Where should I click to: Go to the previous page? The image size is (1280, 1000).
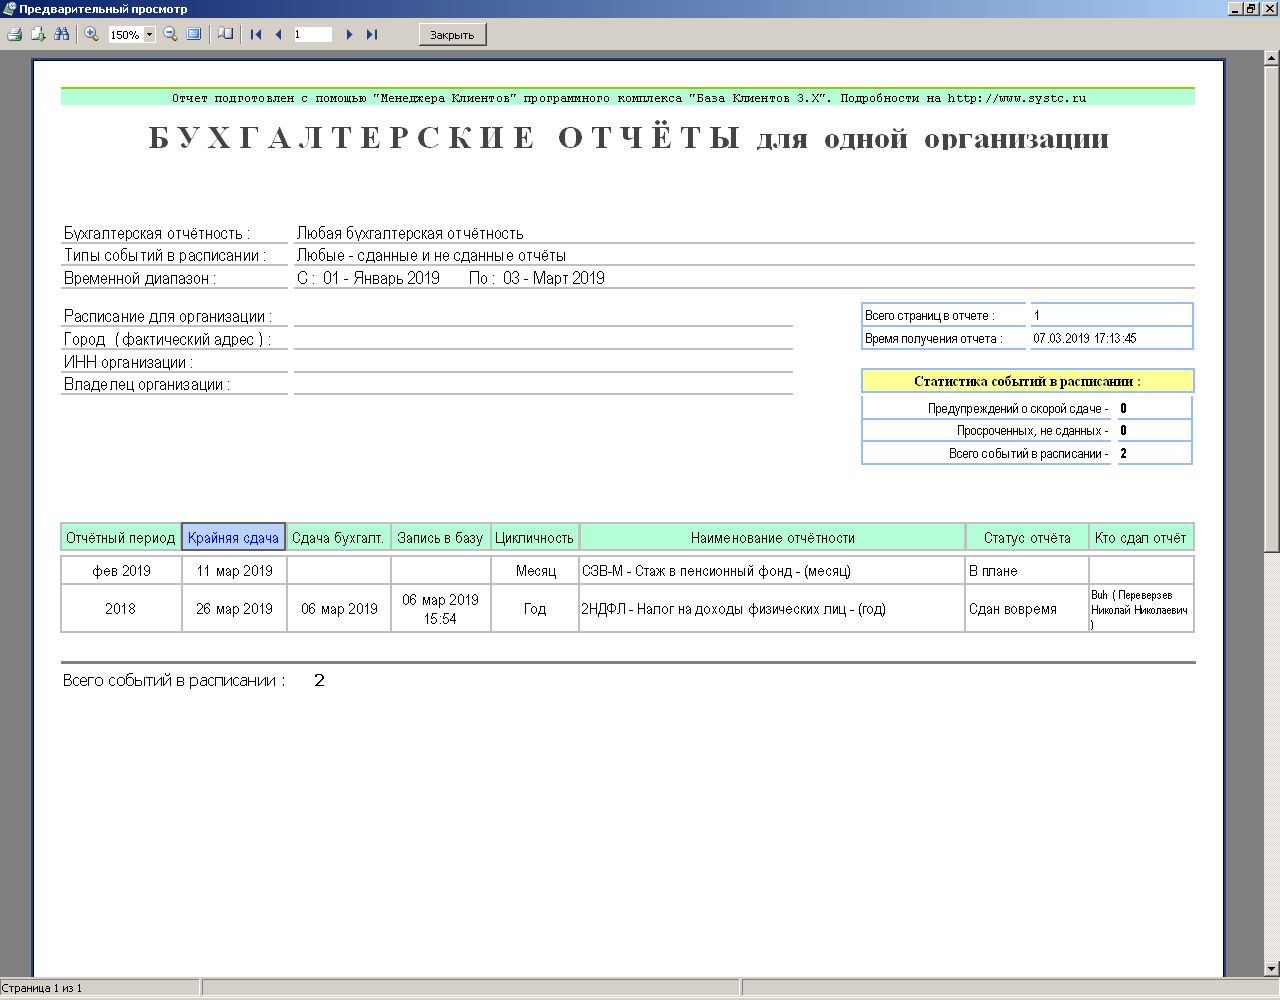coord(278,34)
